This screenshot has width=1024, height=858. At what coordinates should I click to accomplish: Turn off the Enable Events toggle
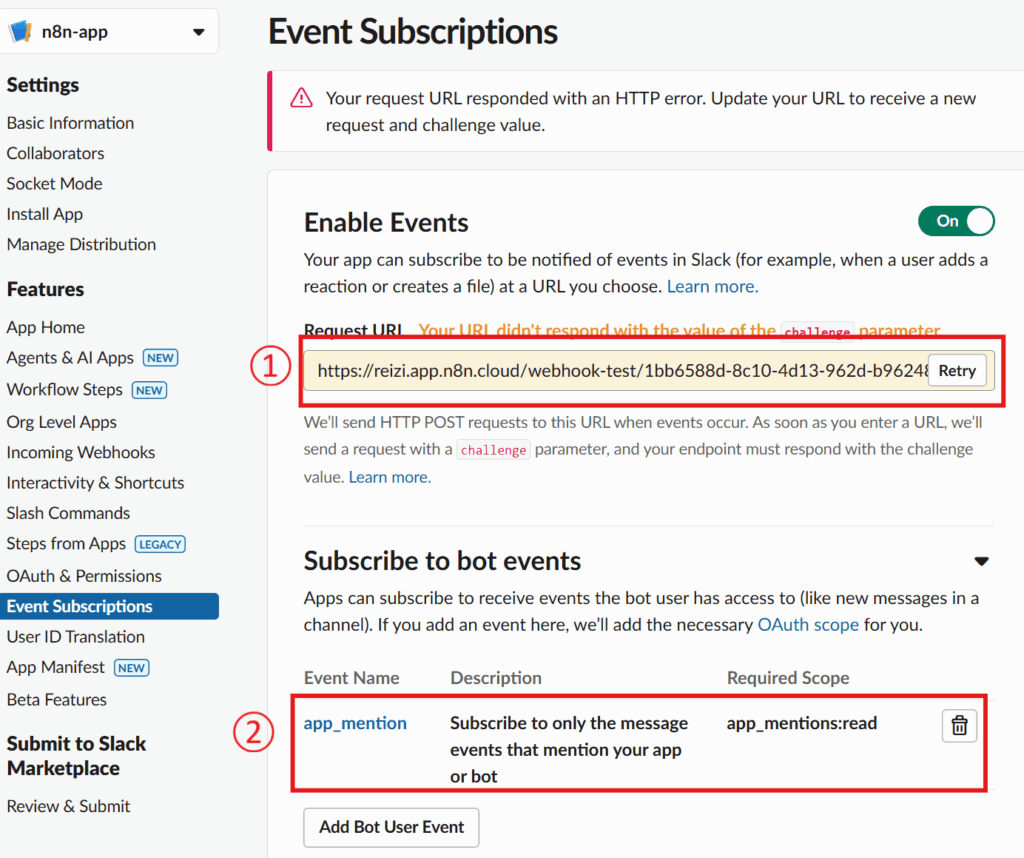pos(956,221)
